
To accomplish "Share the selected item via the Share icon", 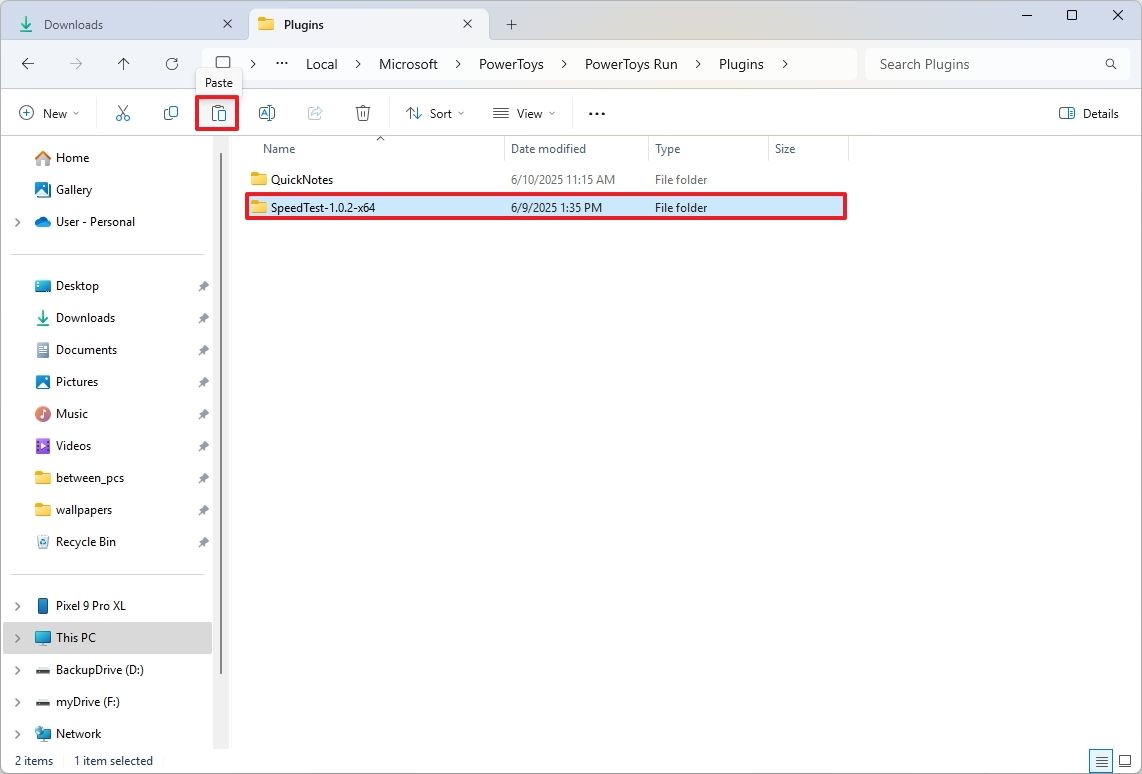I will coord(314,113).
